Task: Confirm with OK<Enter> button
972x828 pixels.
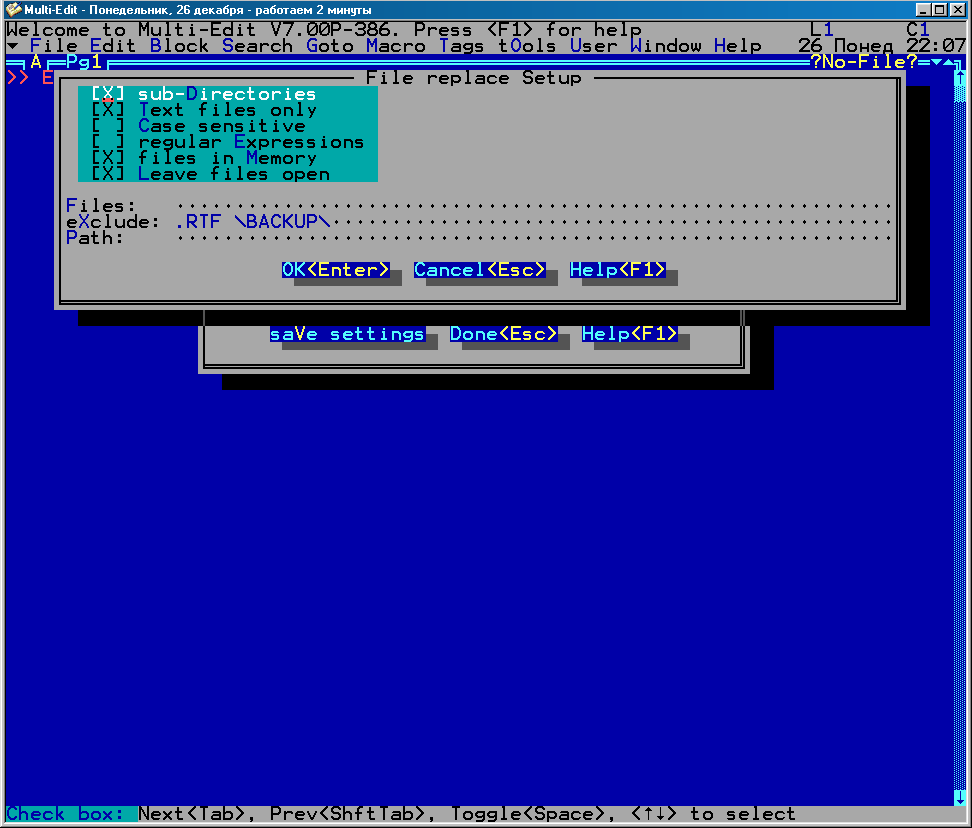Action: 335,270
